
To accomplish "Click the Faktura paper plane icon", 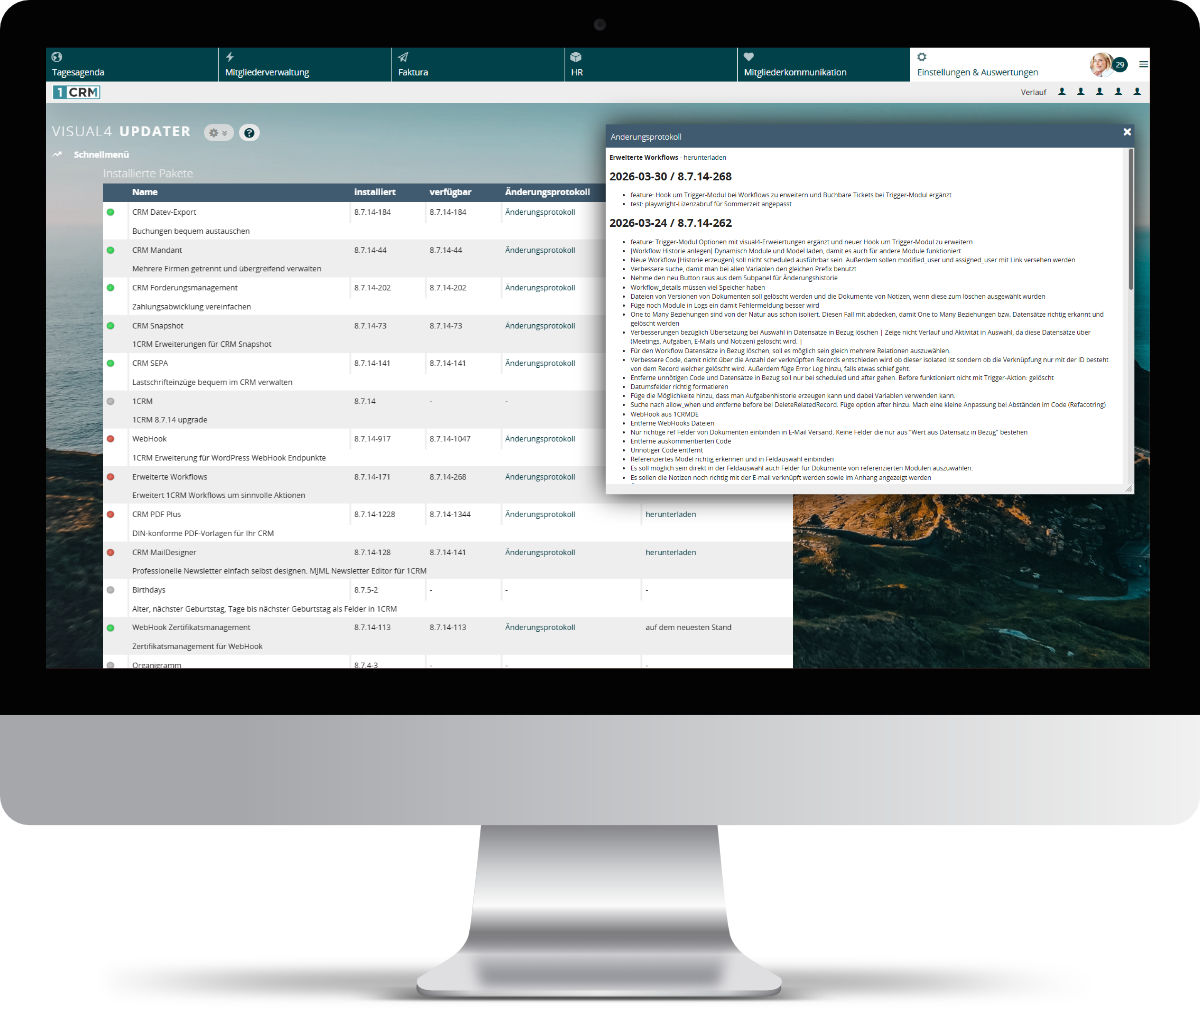I will (x=403, y=57).
